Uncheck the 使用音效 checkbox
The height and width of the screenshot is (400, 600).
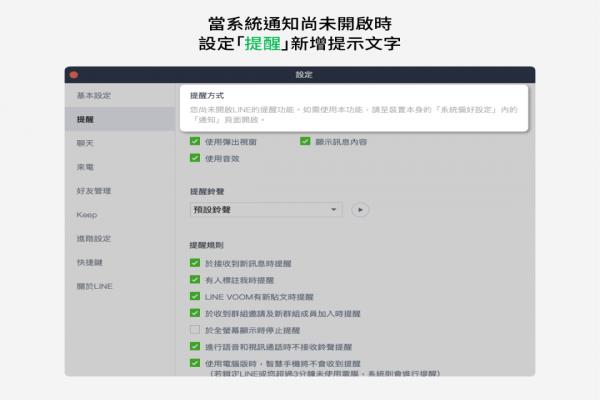pos(195,158)
